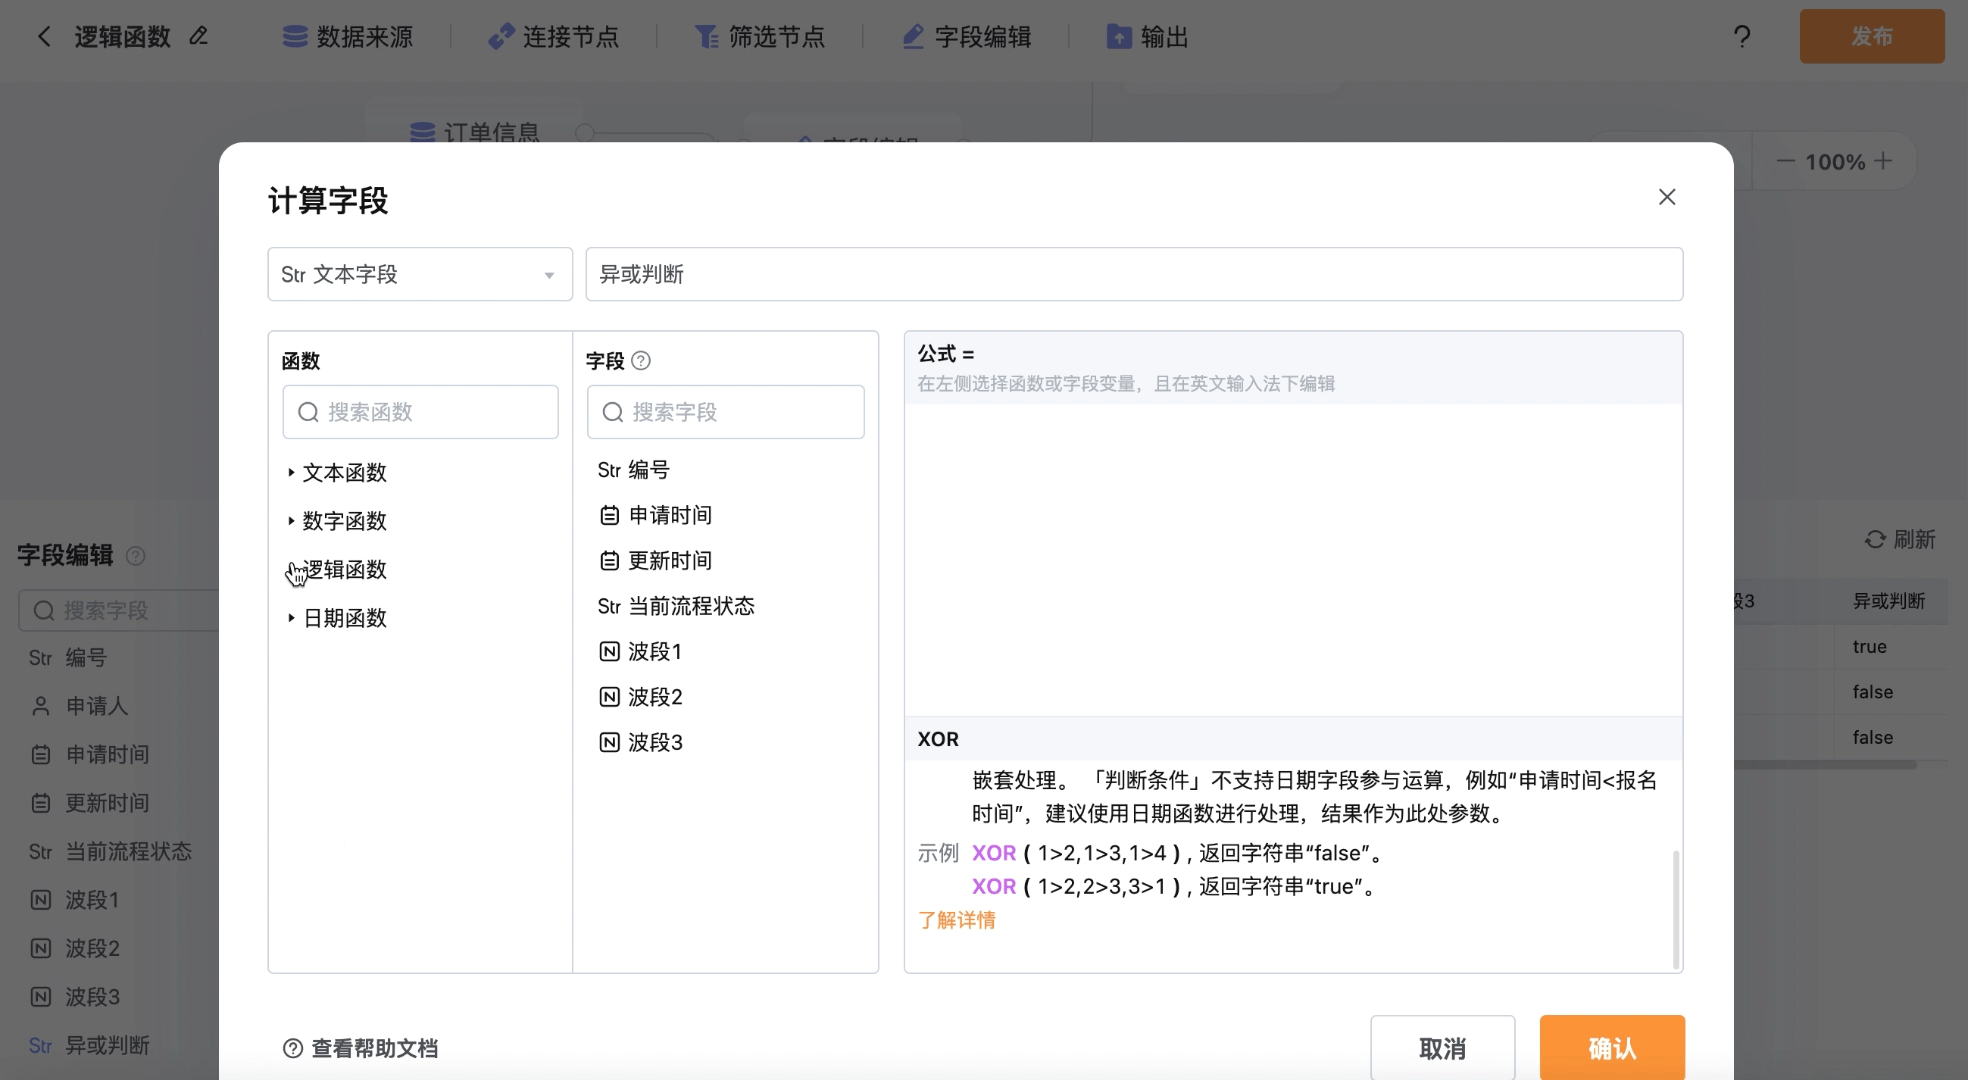
Task: Select 当前流程状态 in background sidebar list
Action: [110, 852]
